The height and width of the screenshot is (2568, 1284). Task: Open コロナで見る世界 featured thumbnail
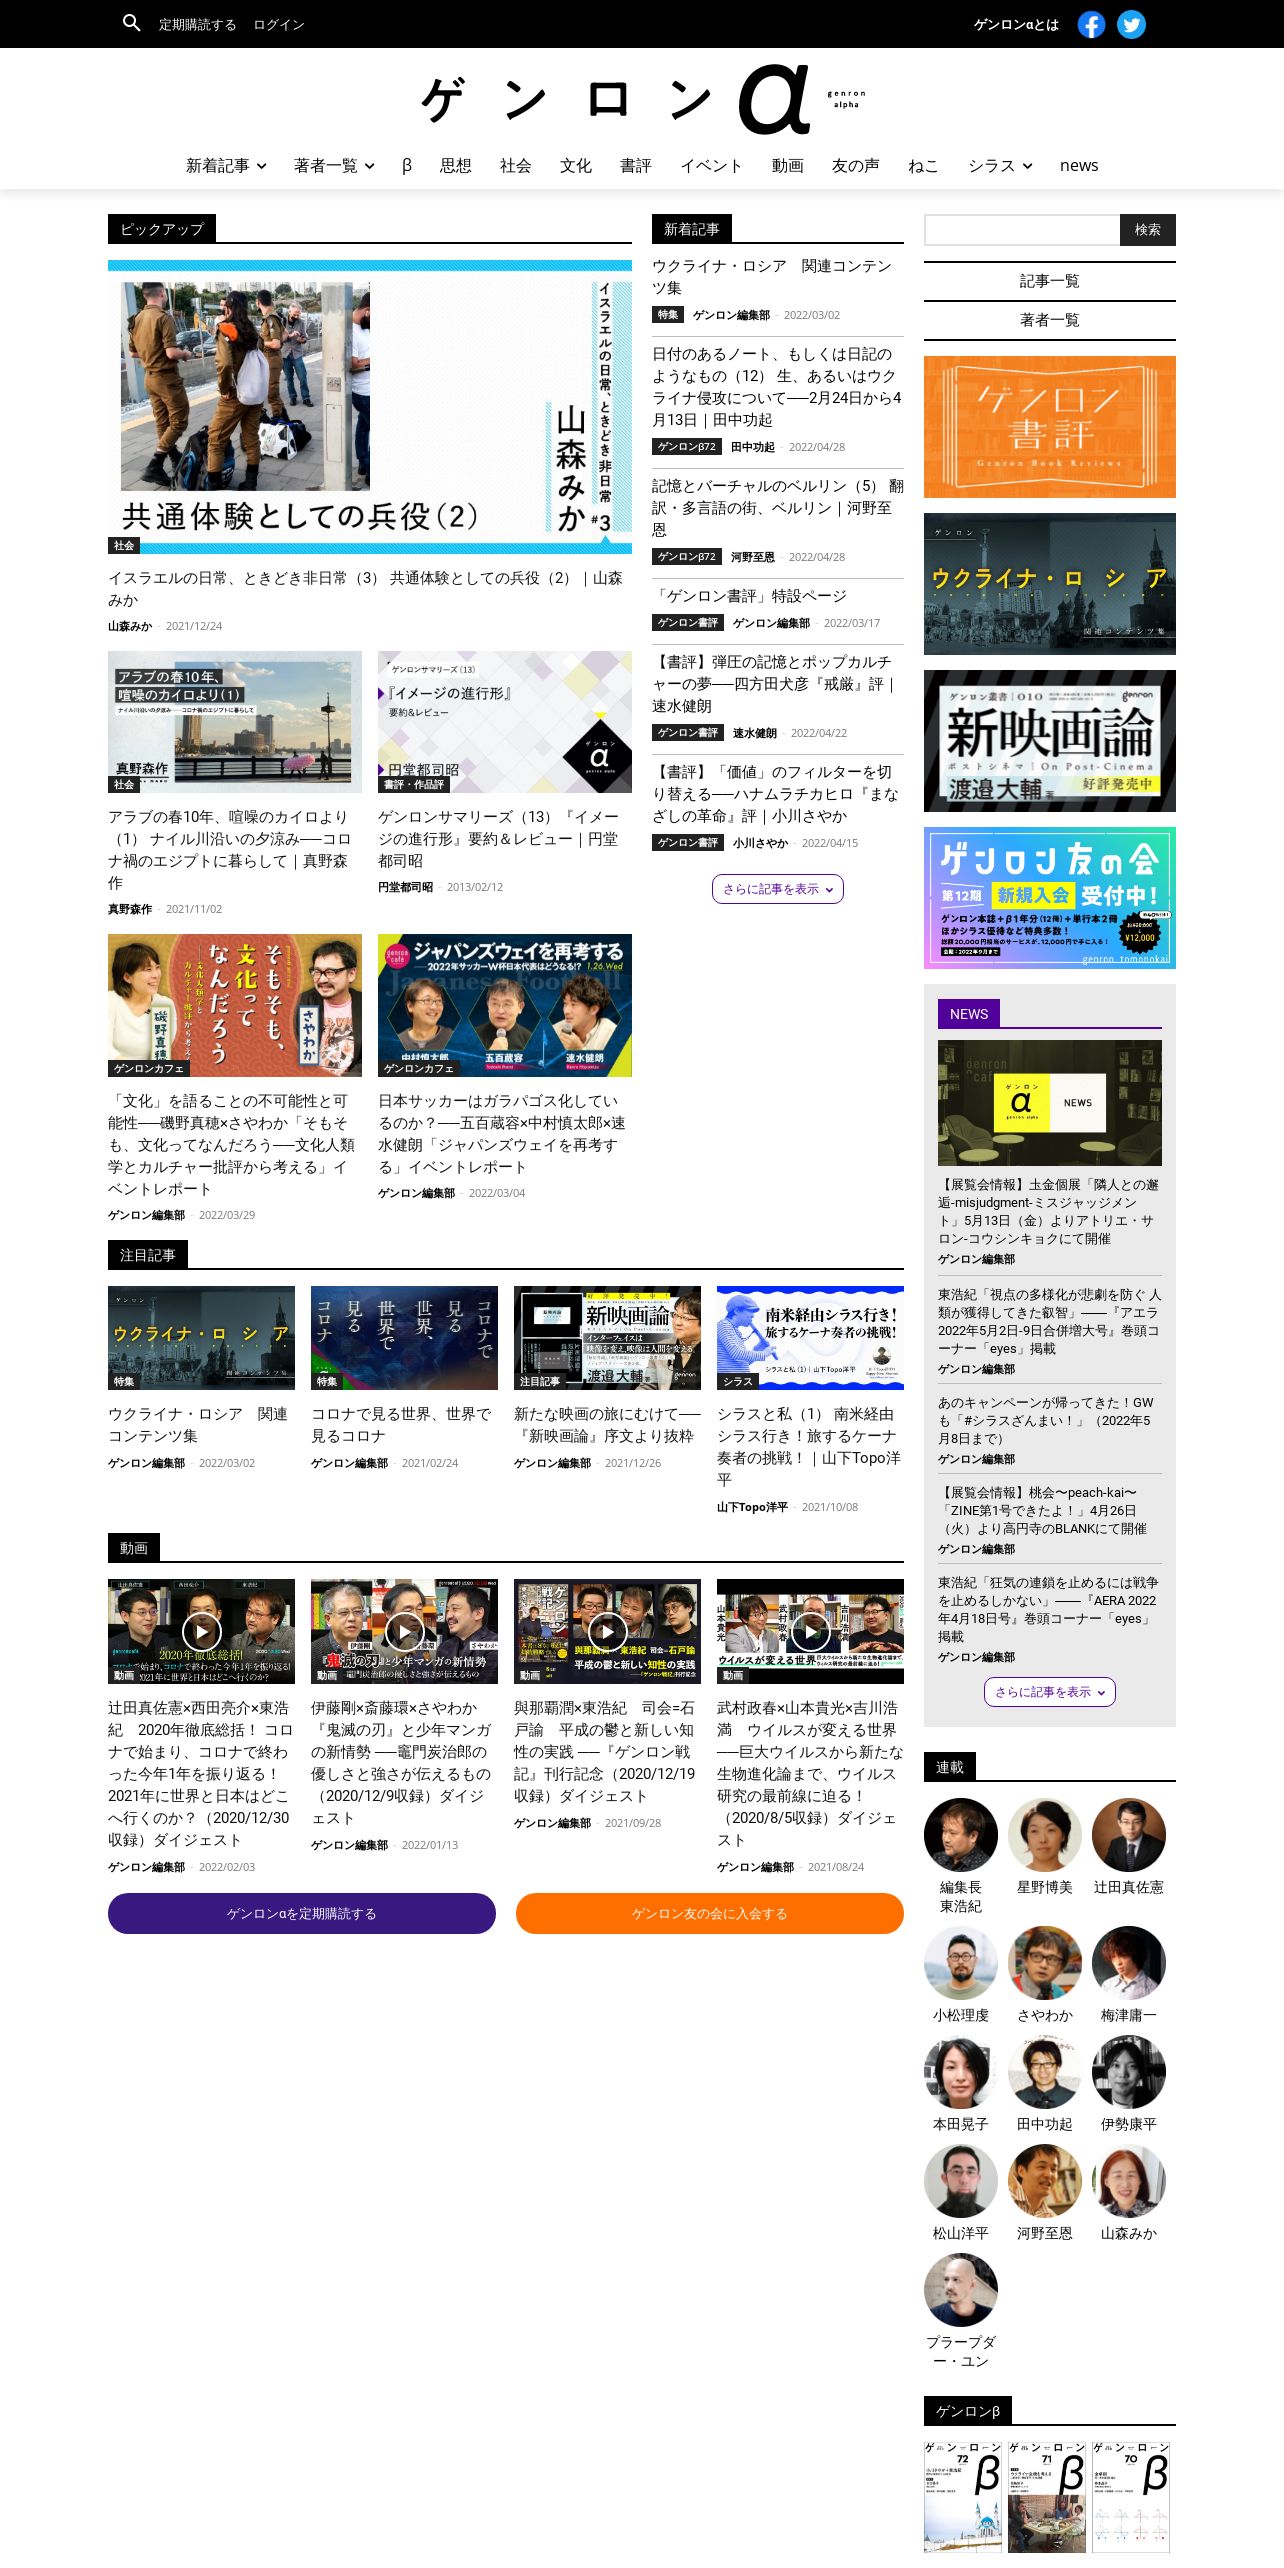pos(404,1338)
